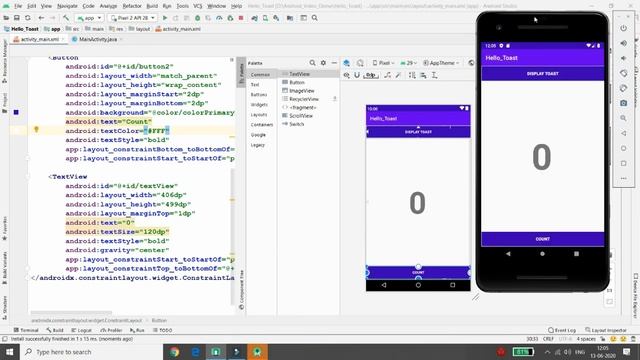The height and width of the screenshot is (360, 640).
Task: Select RecyclerView in the palette
Action: point(304,99)
